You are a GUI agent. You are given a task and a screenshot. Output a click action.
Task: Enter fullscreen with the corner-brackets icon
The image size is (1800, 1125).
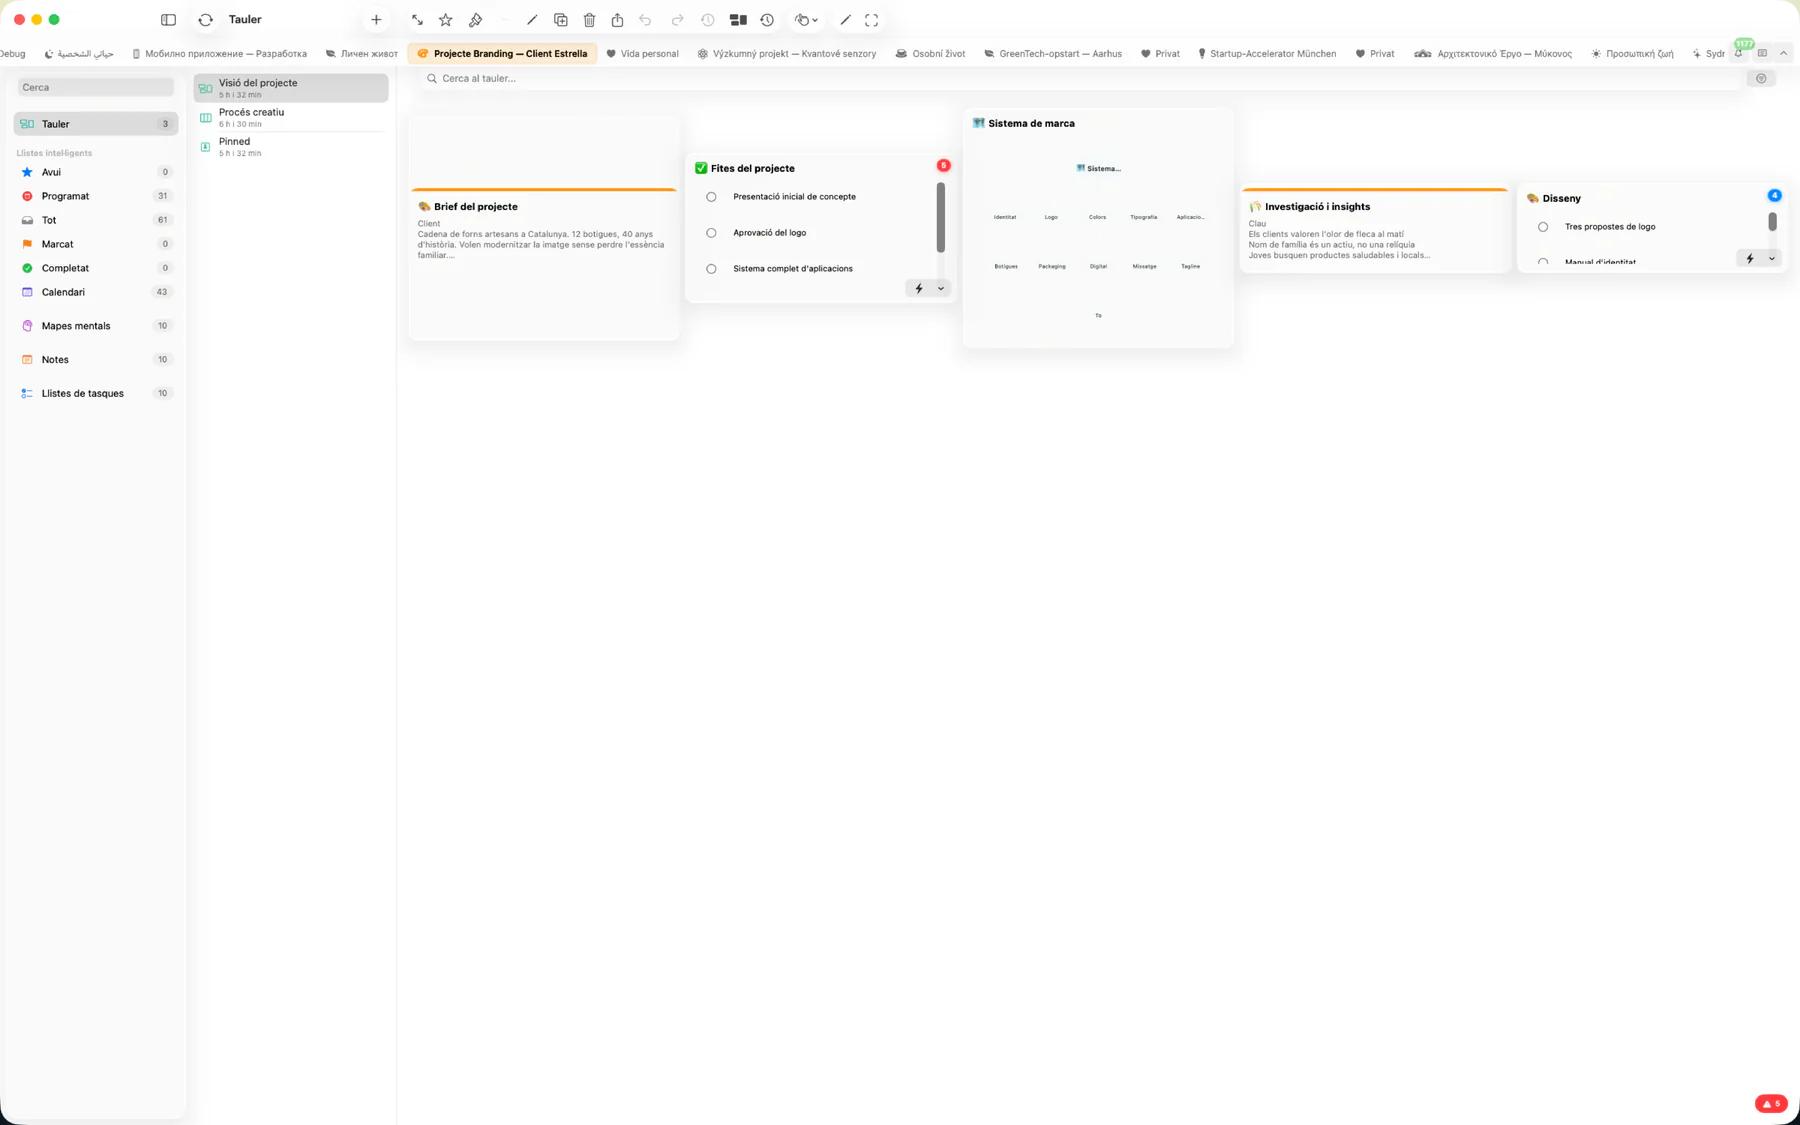pyautogui.click(x=872, y=20)
